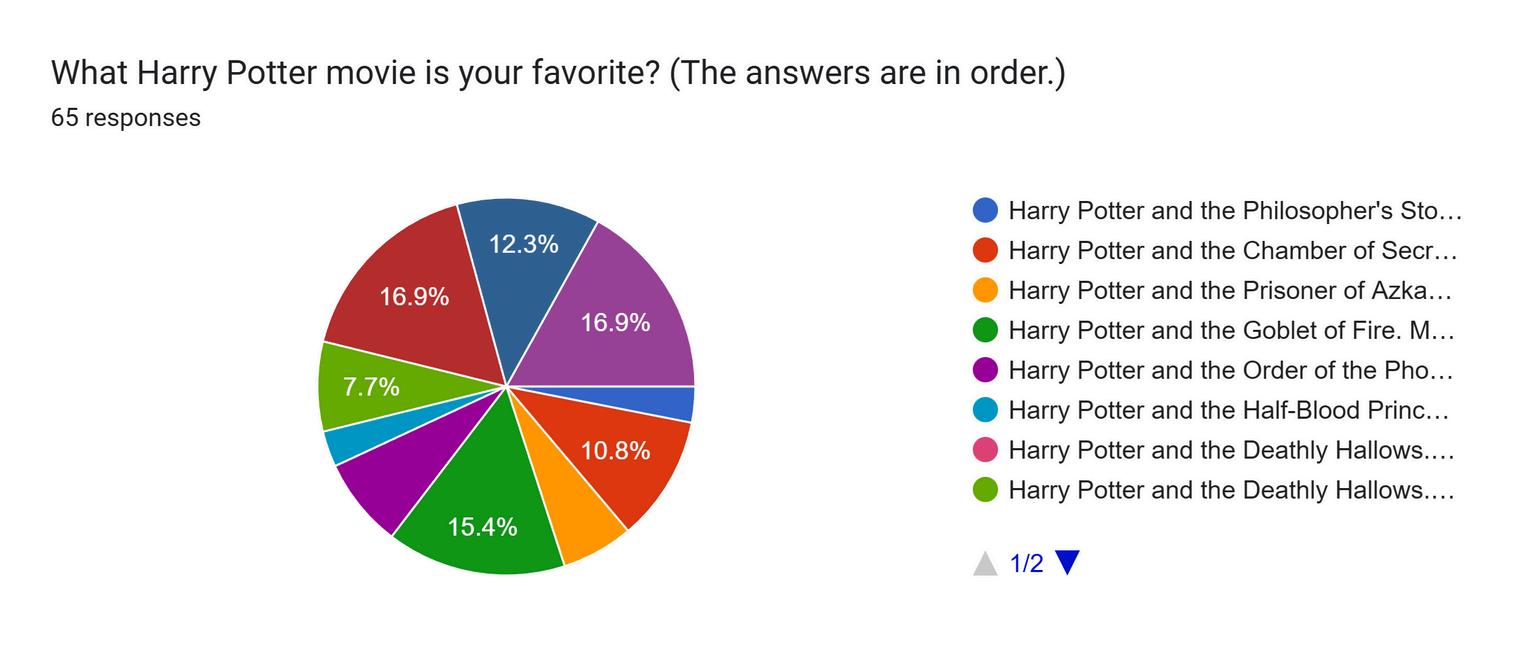This screenshot has width=1538, height=647.
Task: Click the previous legend page arrow
Action: [985, 563]
